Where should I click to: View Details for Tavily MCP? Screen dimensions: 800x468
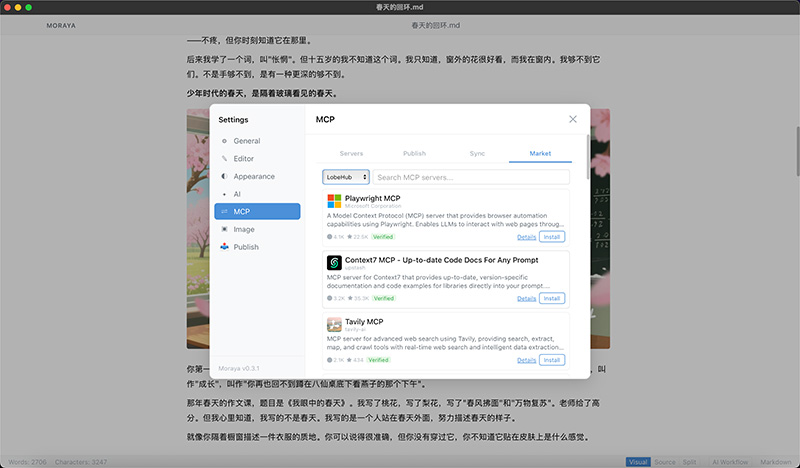coord(526,360)
